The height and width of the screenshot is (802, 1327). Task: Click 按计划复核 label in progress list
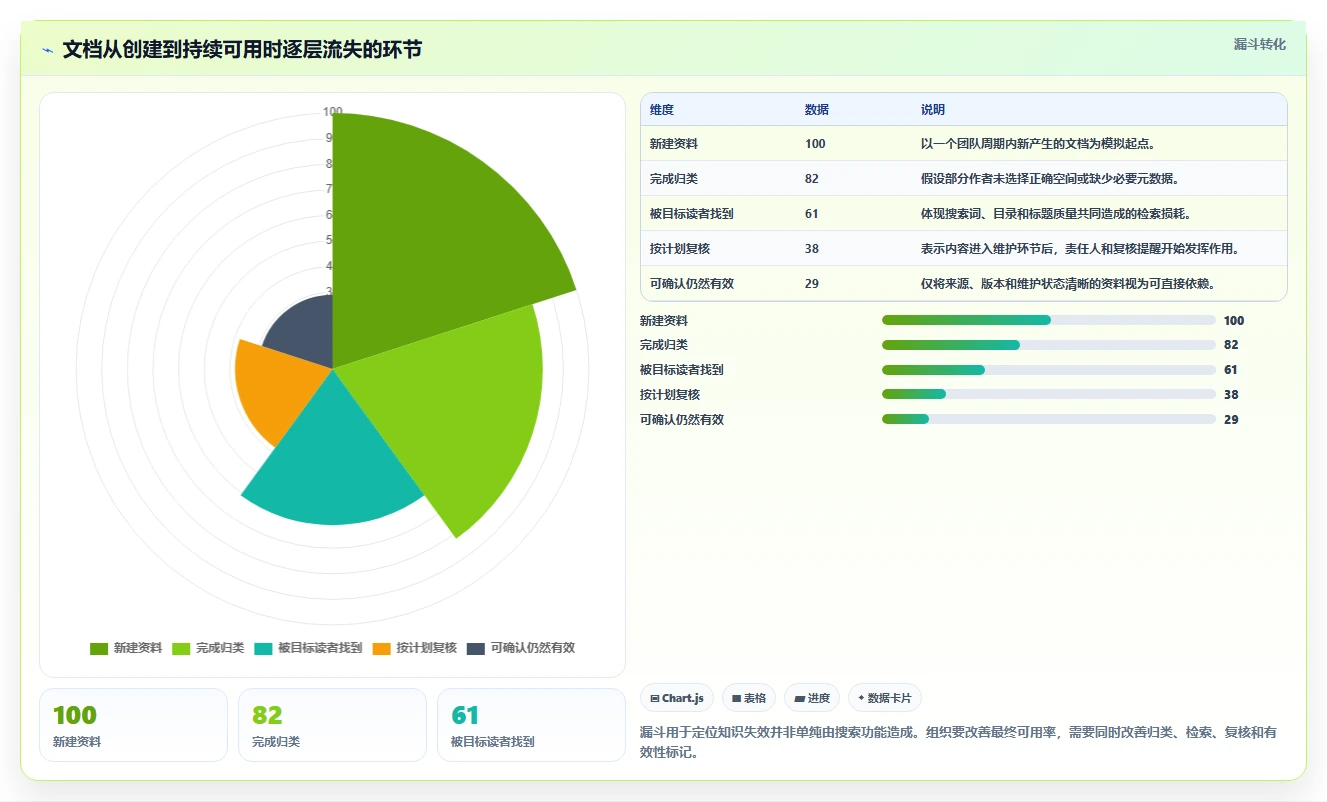[x=670, y=395]
